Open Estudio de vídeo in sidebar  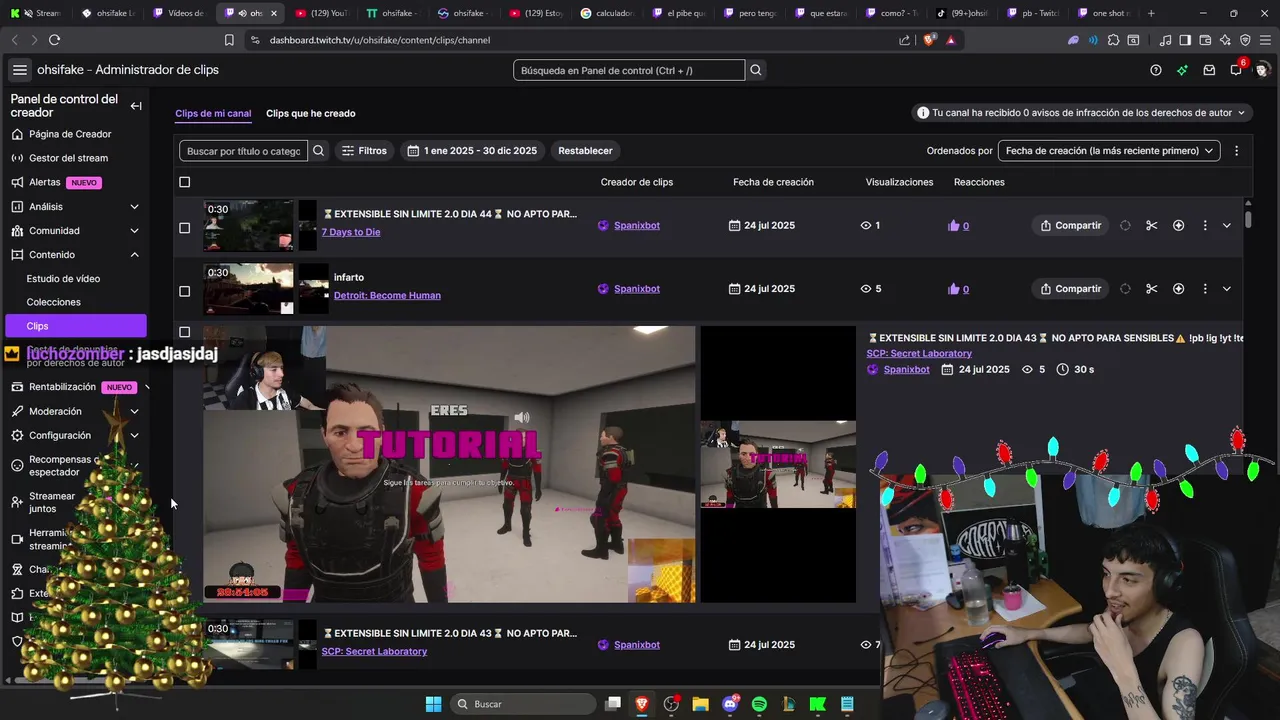[63, 279]
